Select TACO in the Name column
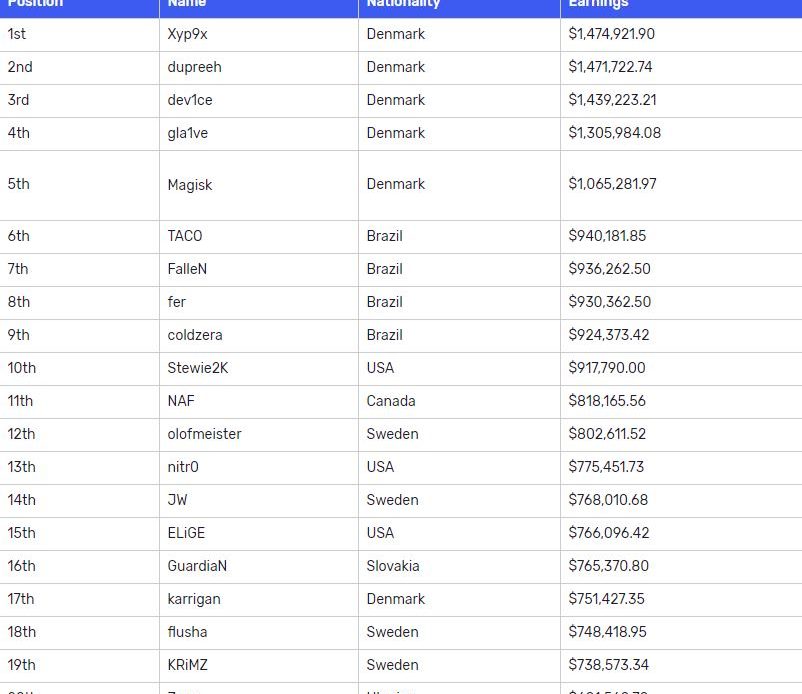Viewport: 802px width, 694px height. 185,236
